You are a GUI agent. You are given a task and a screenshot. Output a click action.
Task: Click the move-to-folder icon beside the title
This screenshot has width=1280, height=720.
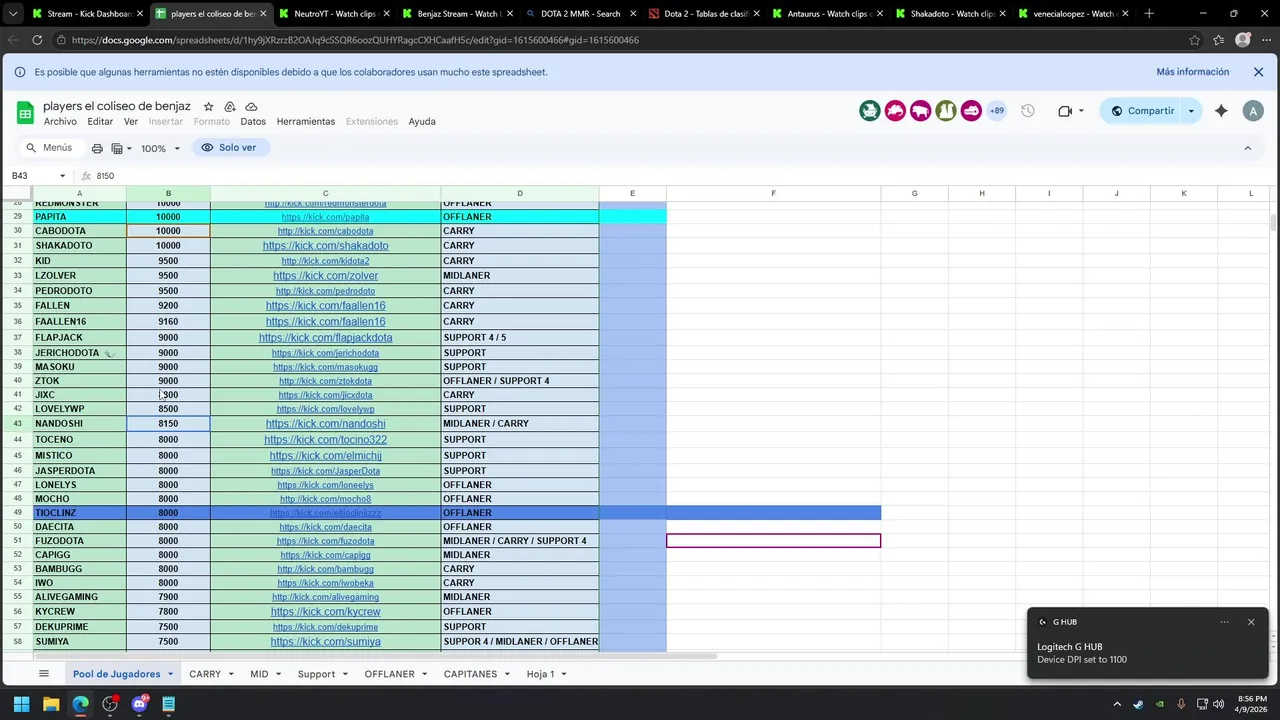click(230, 107)
